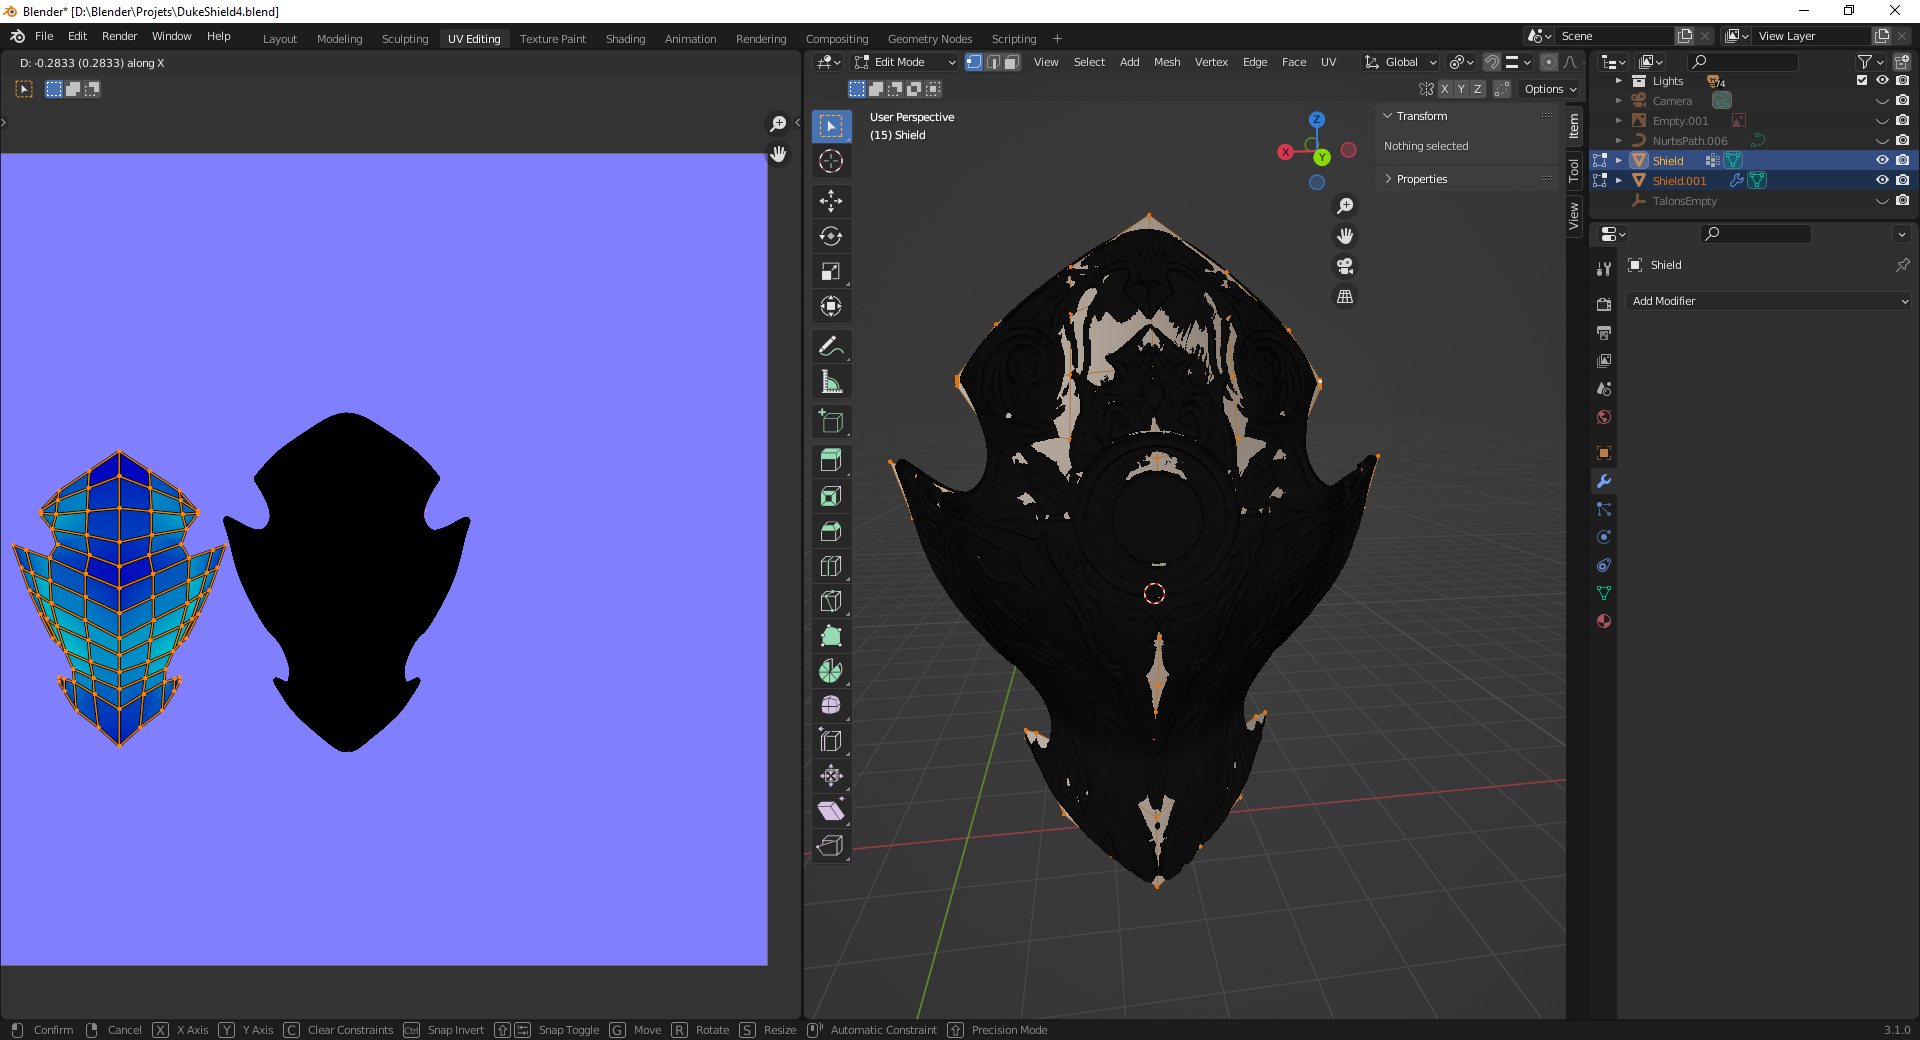Toggle Lights collection exclude checkbox
The height and width of the screenshot is (1040, 1920).
1862,81
